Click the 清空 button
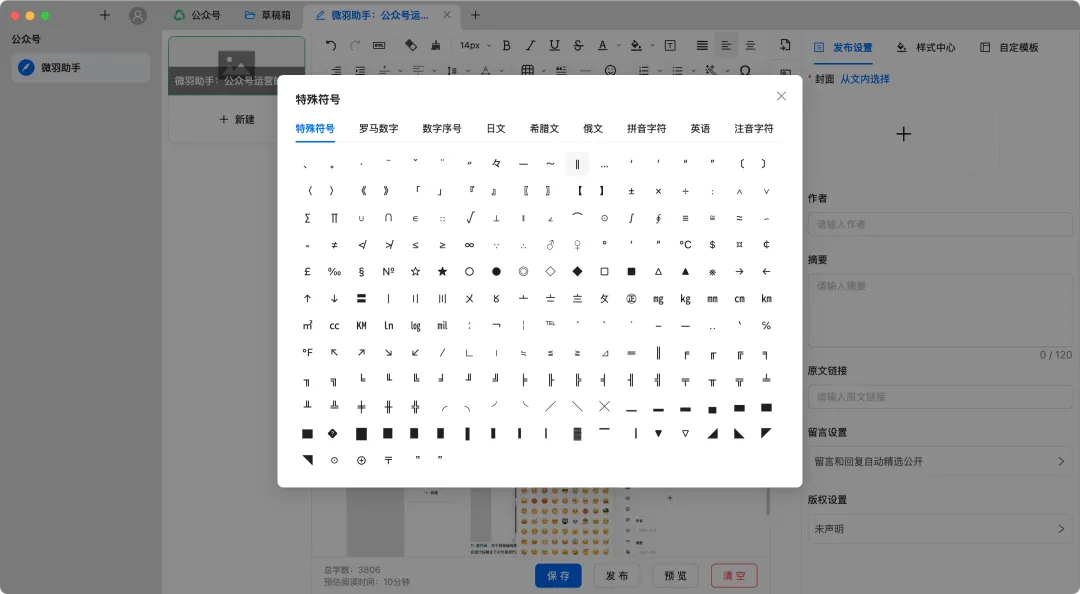1080x594 pixels. coord(734,575)
